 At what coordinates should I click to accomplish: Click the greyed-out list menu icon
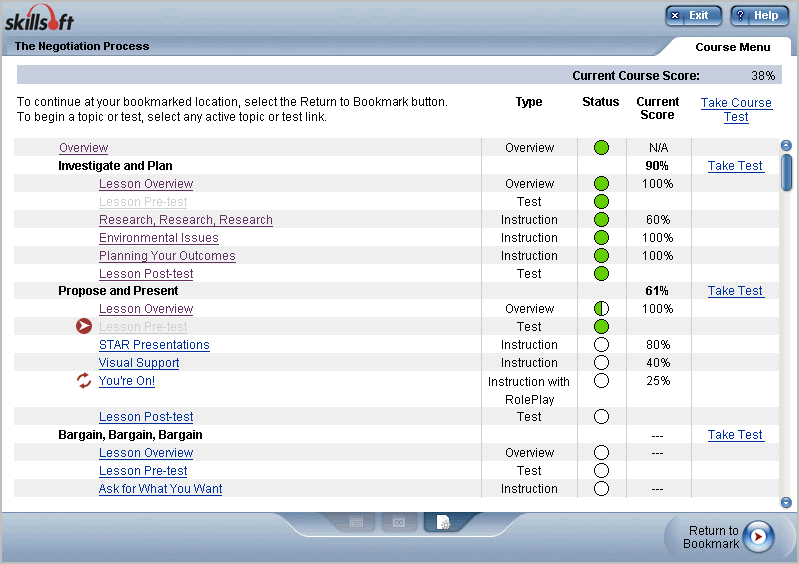(356, 522)
